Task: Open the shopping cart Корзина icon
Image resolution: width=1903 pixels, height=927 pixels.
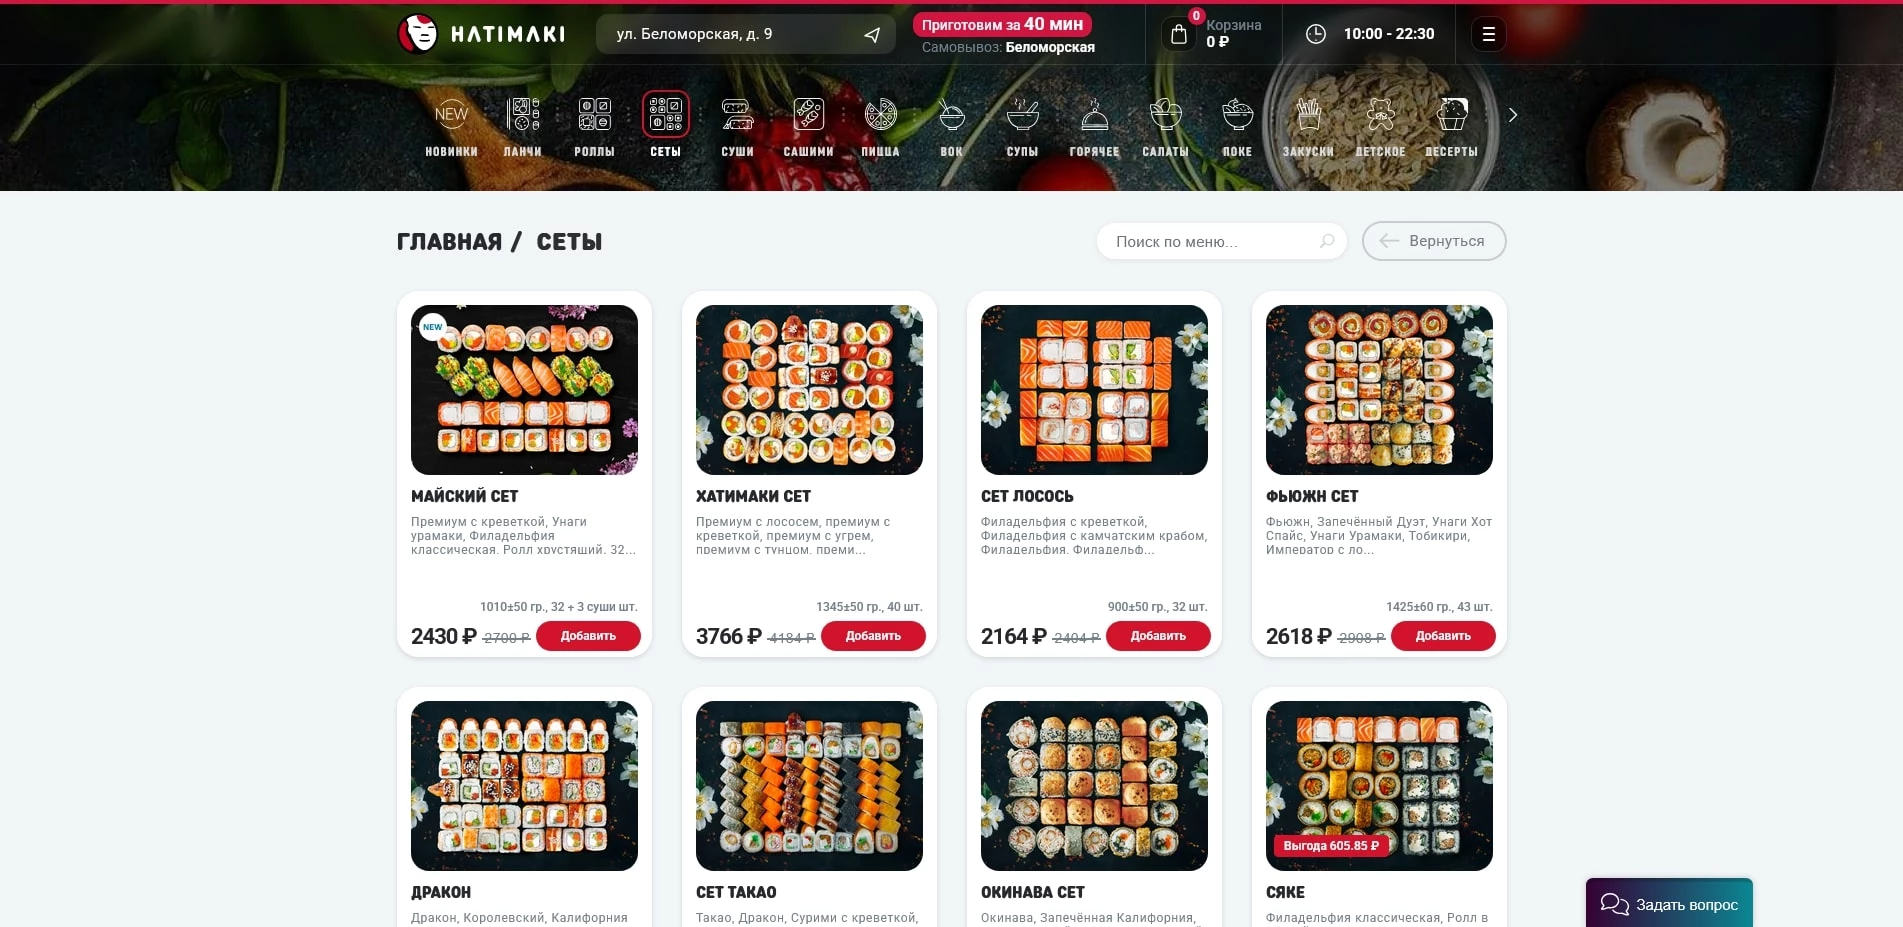Action: click(1179, 34)
